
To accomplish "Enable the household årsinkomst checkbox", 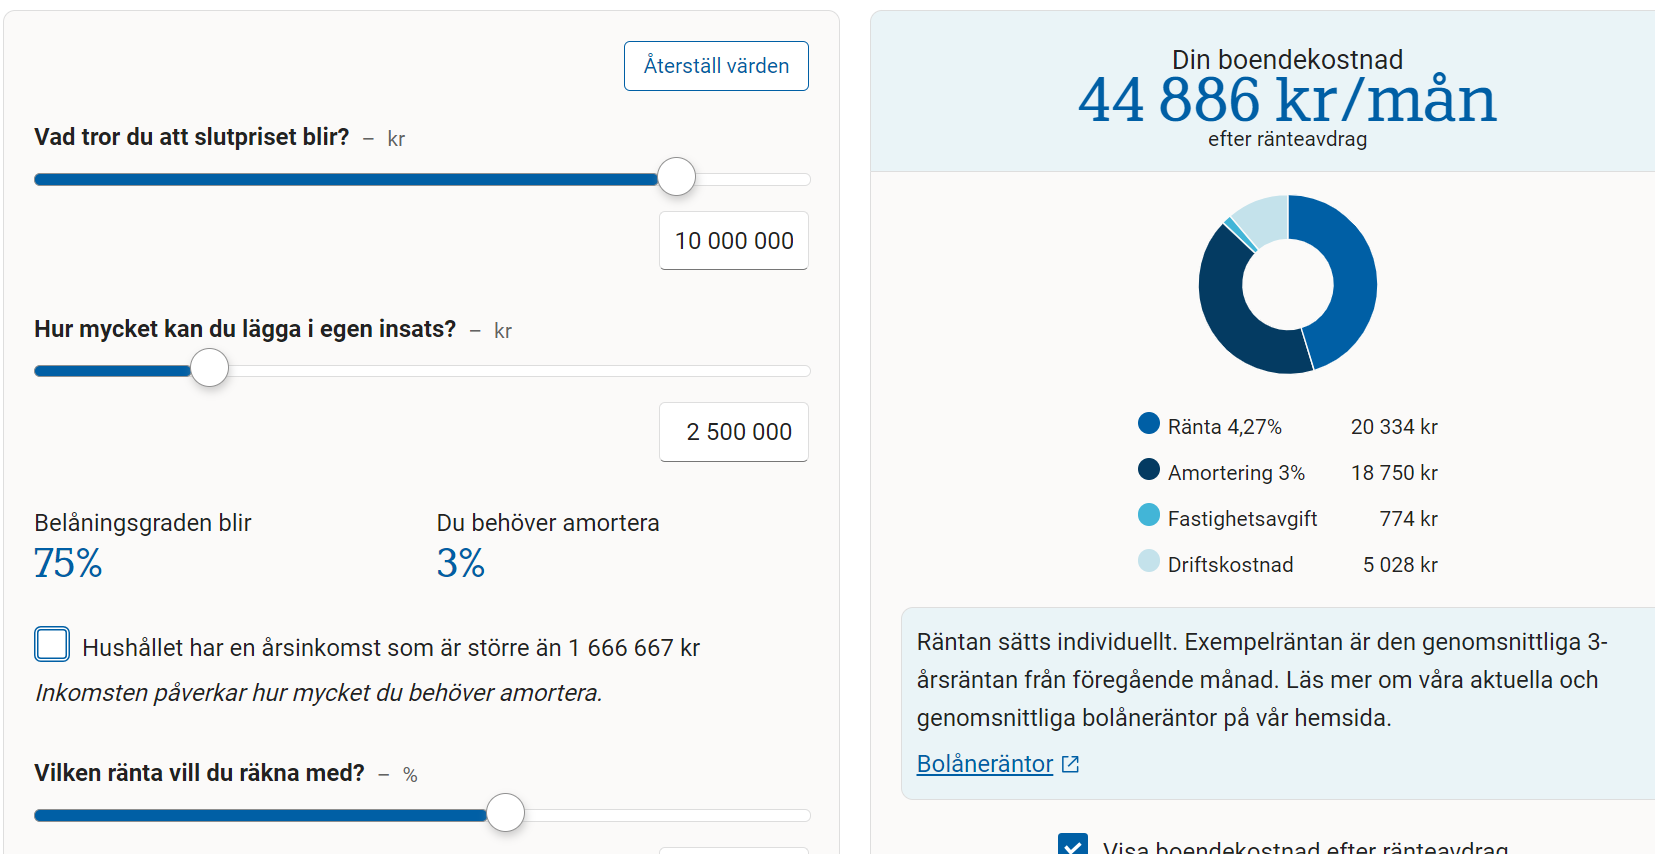I will coord(52,645).
